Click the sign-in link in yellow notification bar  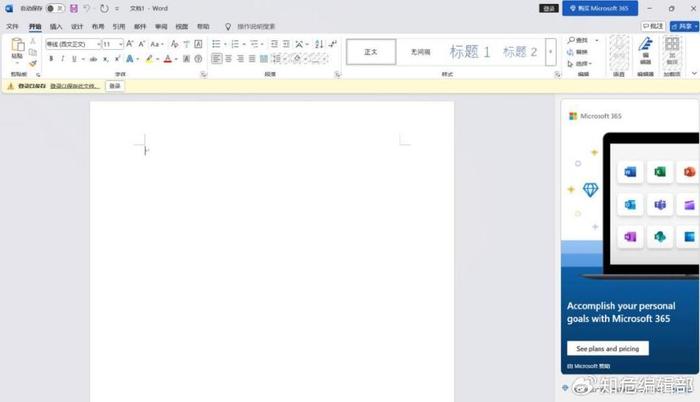[75, 86]
